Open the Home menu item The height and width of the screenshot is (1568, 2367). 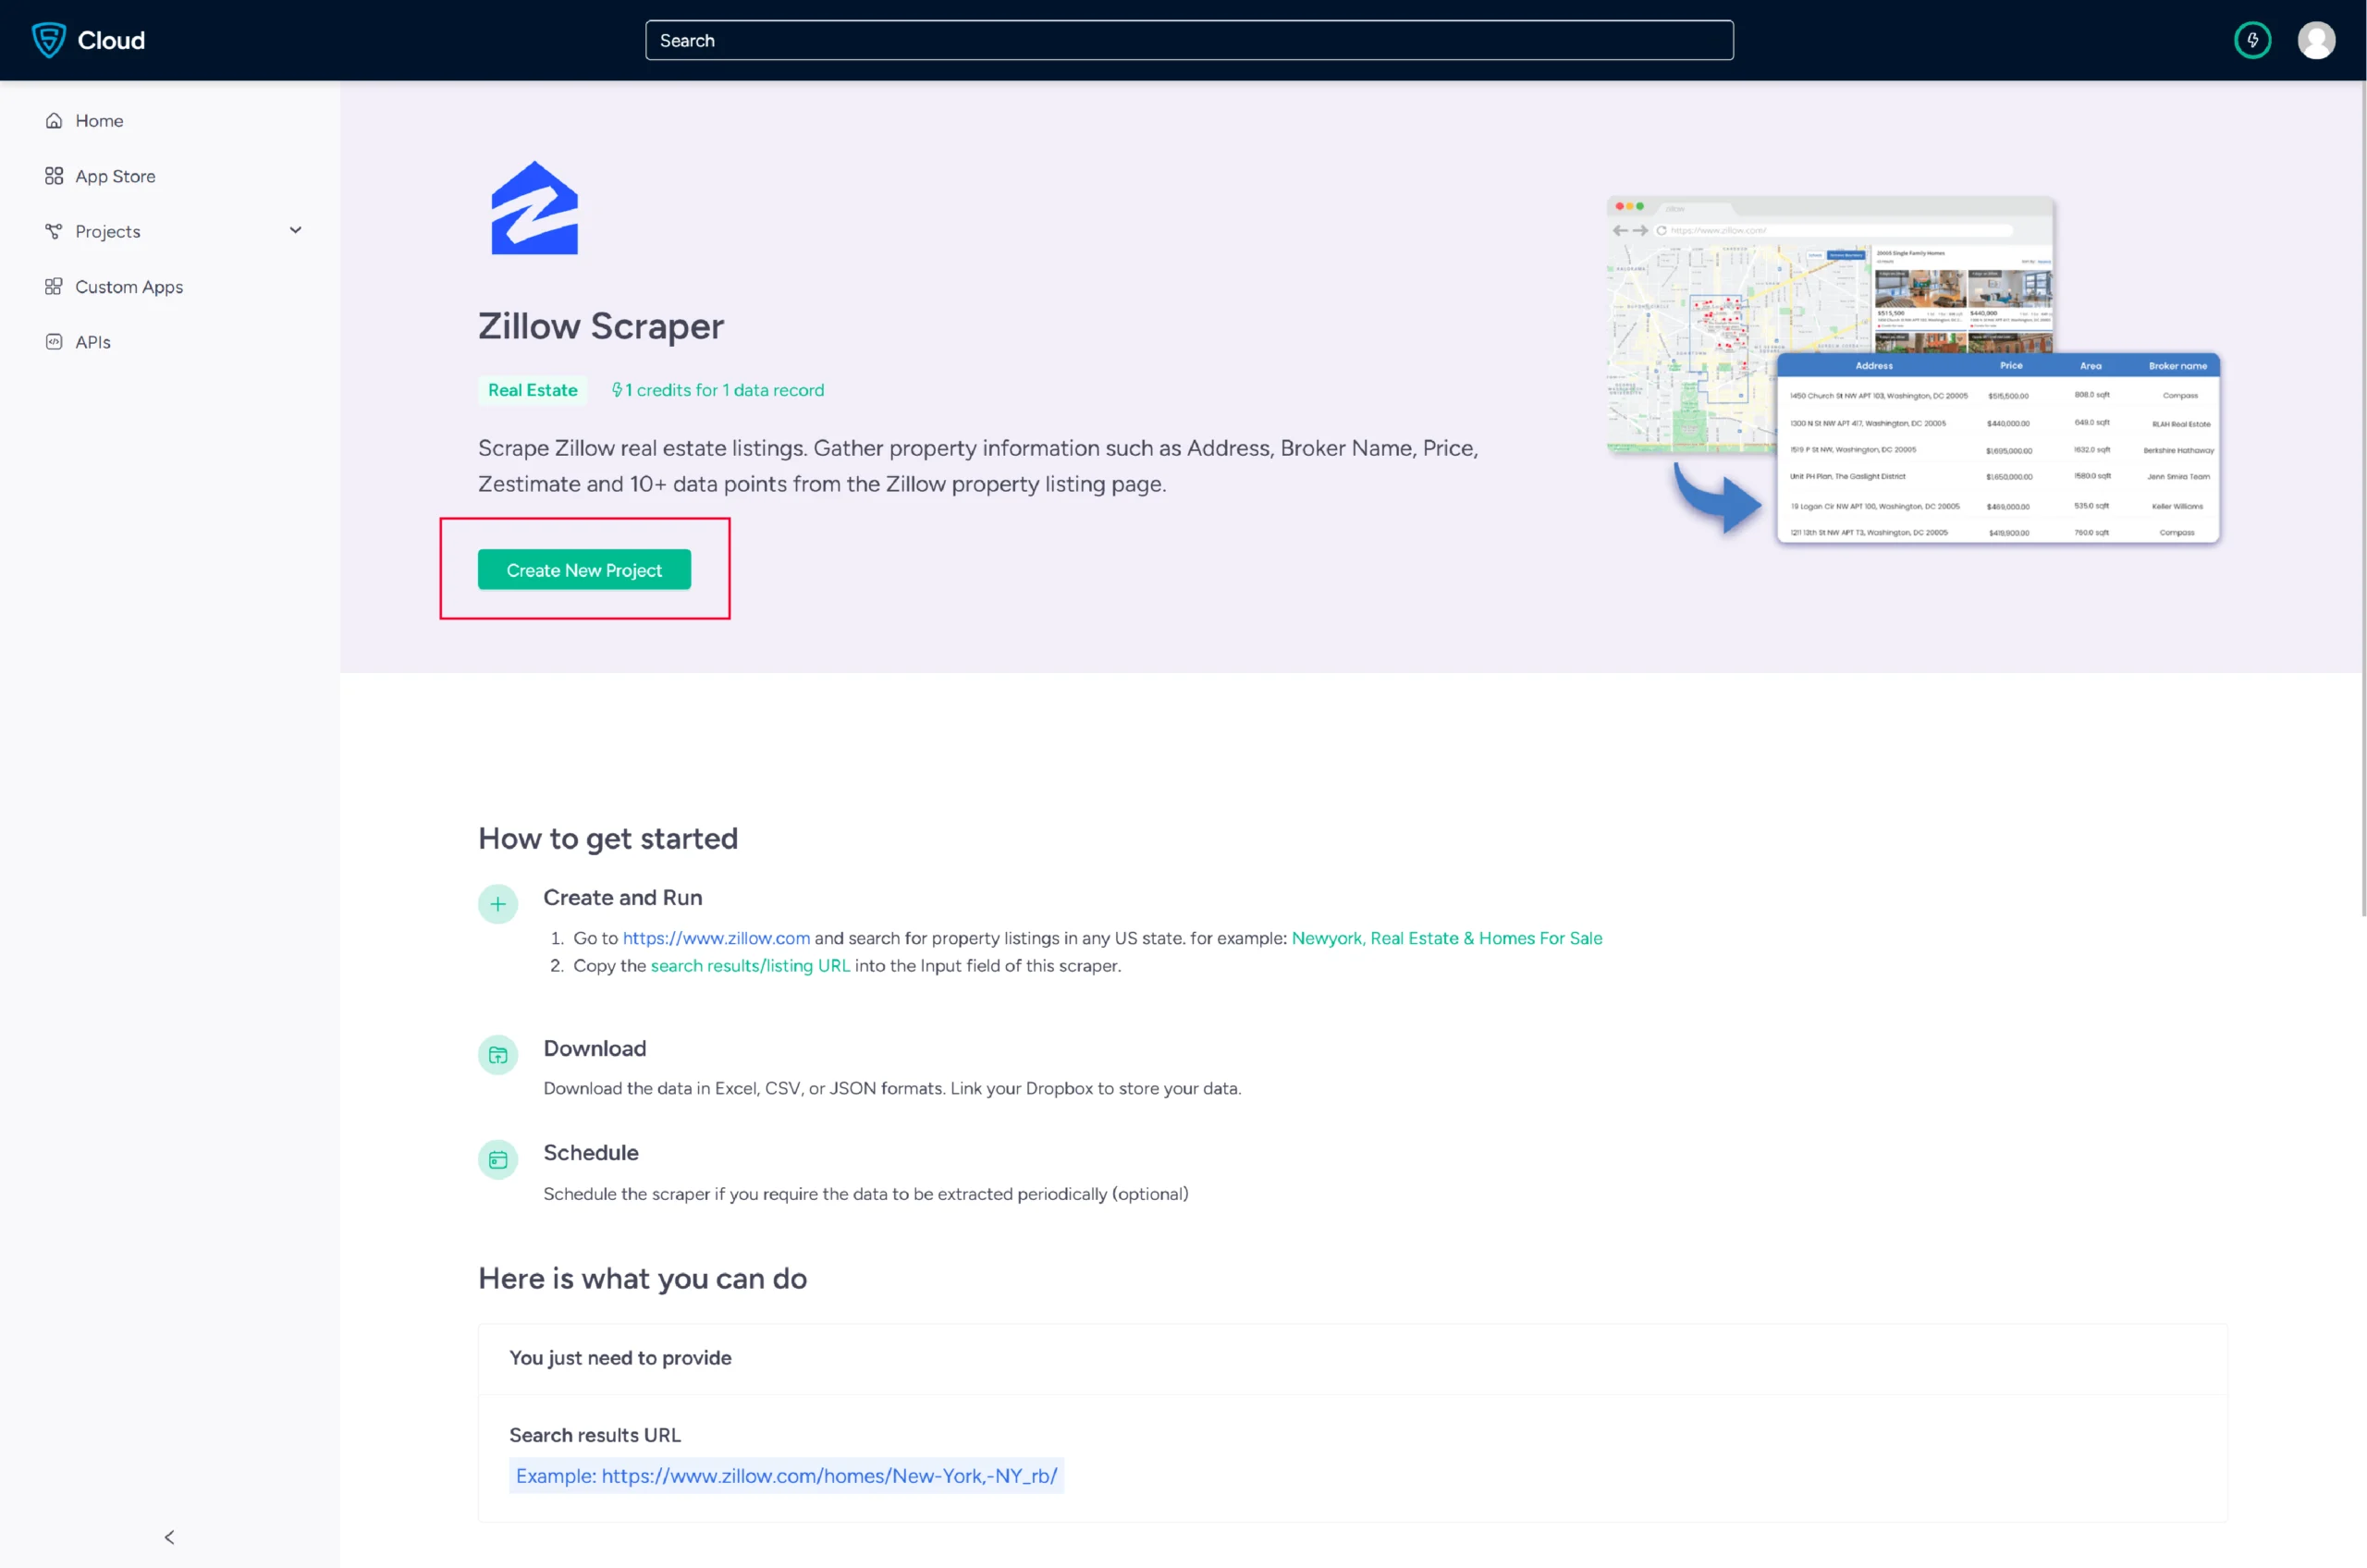click(x=98, y=119)
